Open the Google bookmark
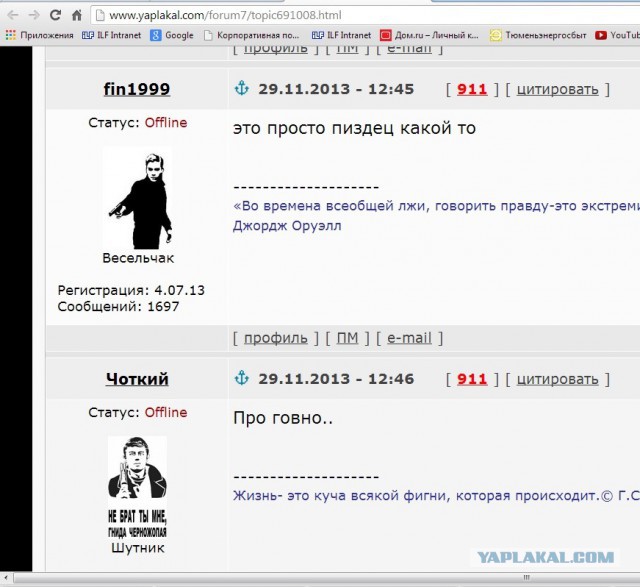The height and width of the screenshot is (587, 640). point(172,35)
